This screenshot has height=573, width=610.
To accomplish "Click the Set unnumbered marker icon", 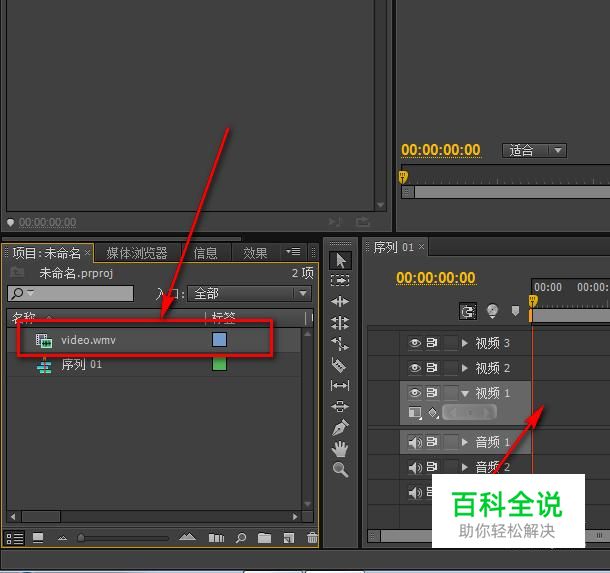I will [x=515, y=311].
